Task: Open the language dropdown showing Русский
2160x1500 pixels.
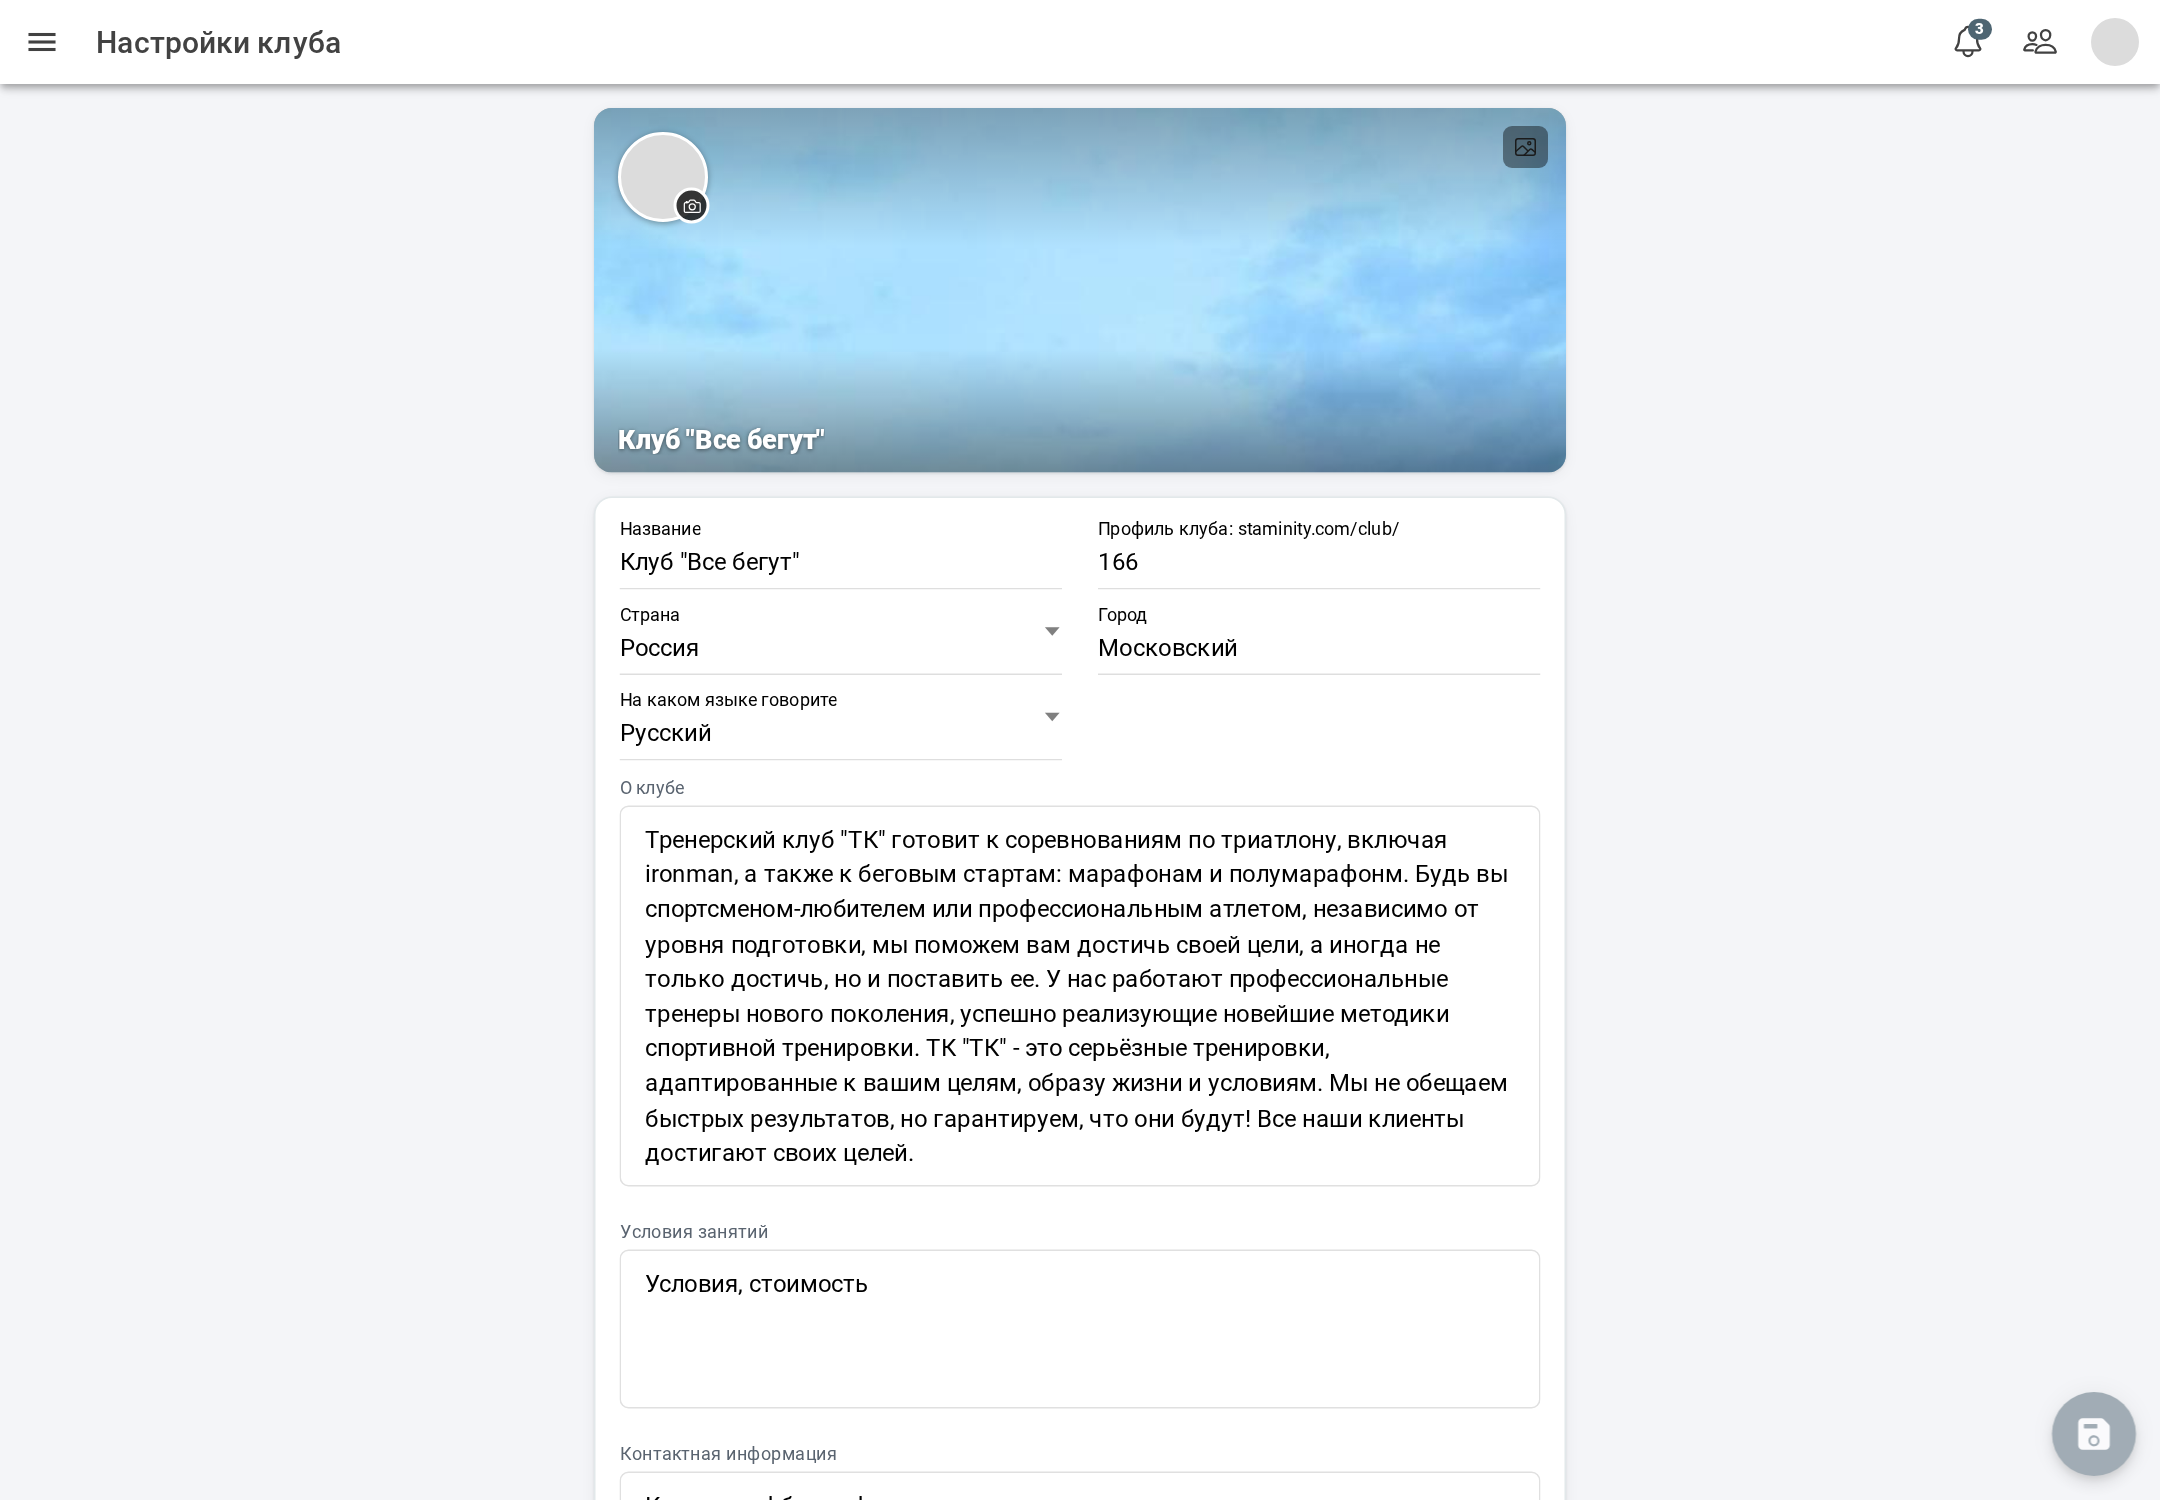Action: tap(841, 732)
